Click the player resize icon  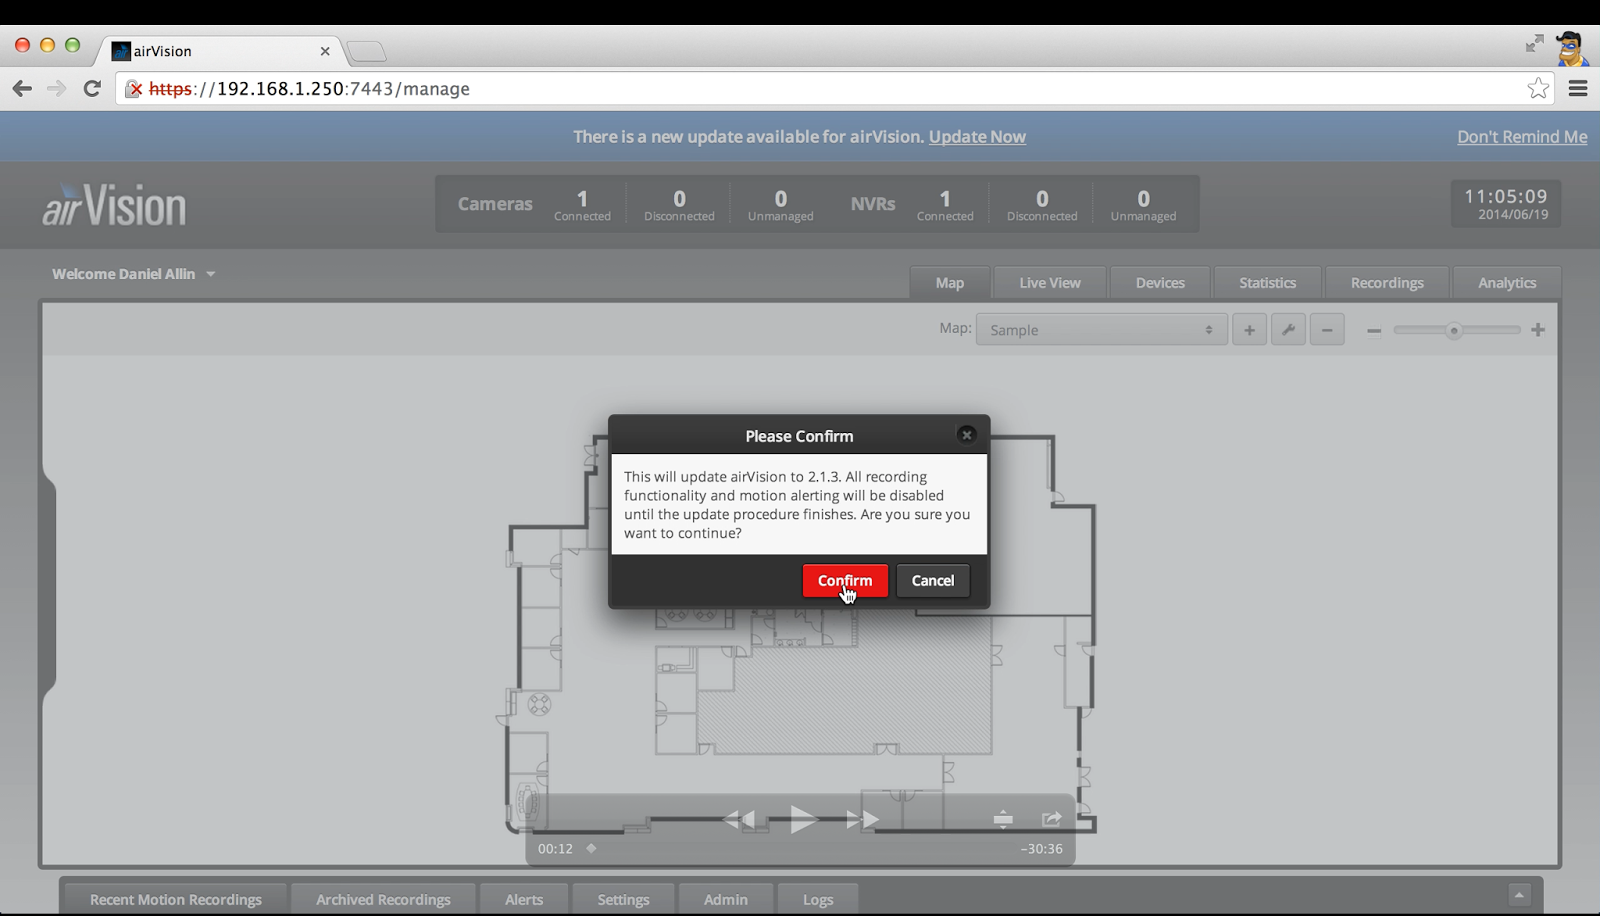(x=1003, y=820)
